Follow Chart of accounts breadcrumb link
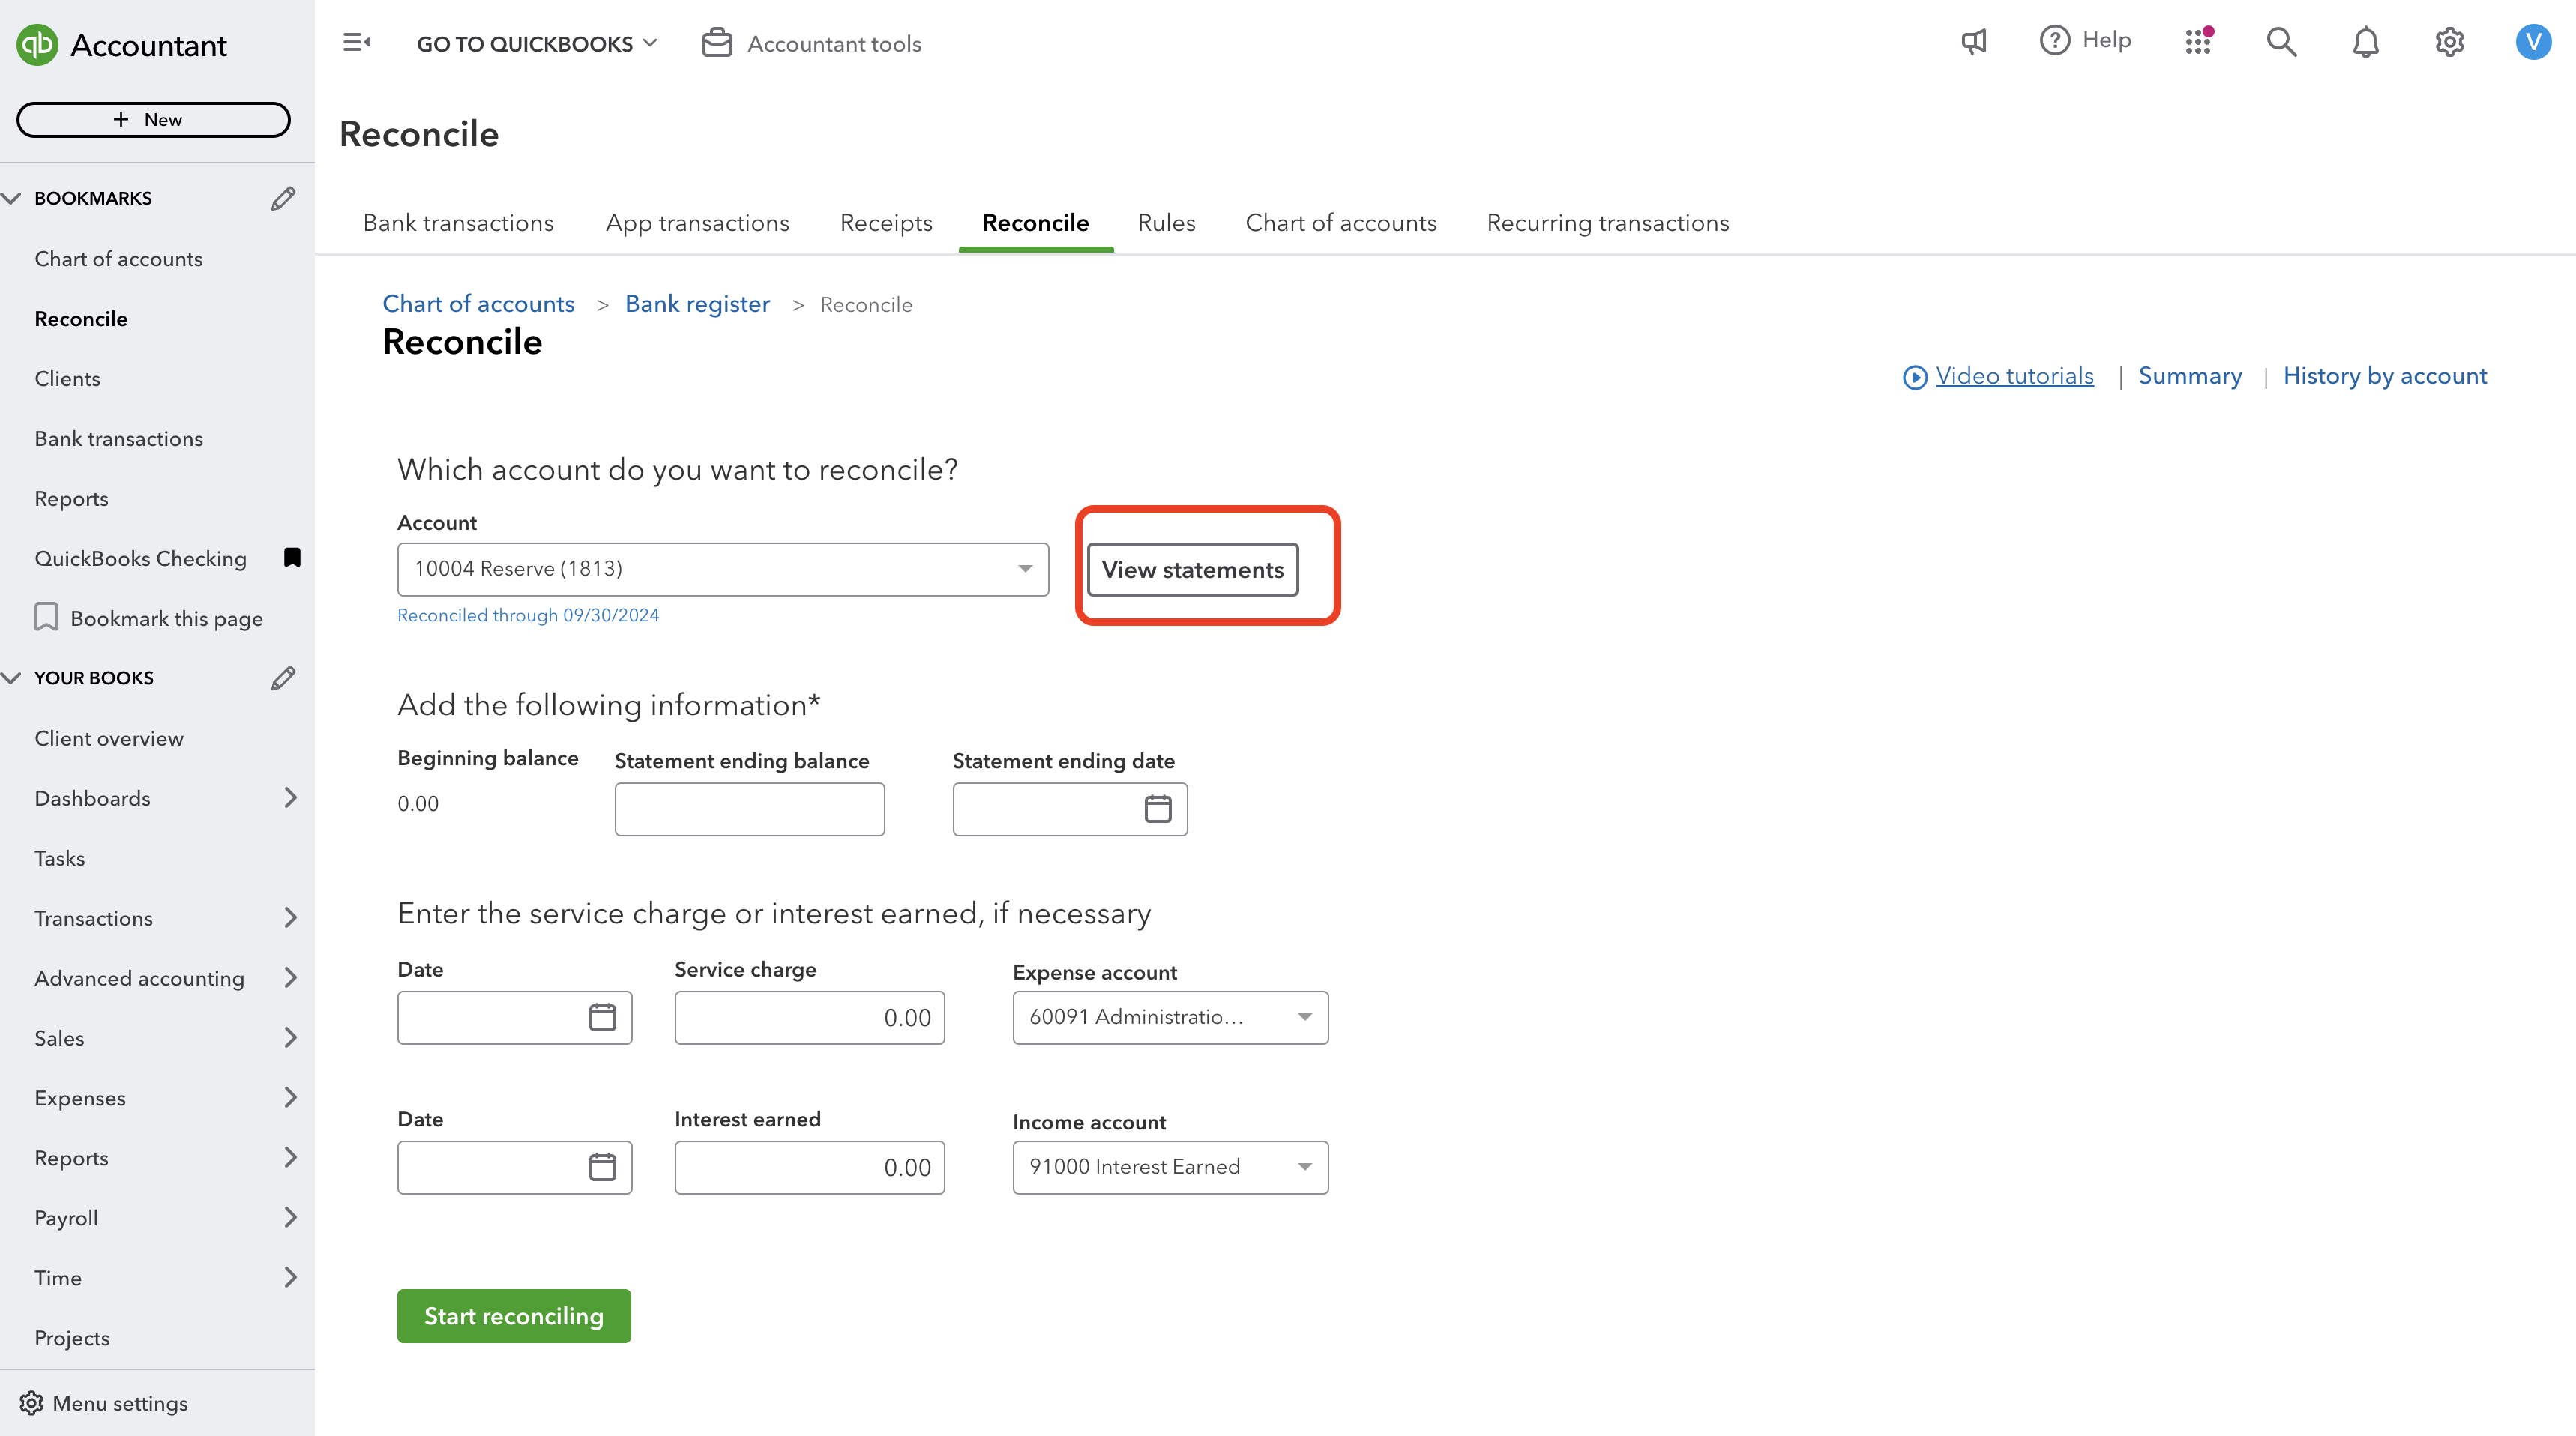2576x1436 pixels. (x=478, y=304)
